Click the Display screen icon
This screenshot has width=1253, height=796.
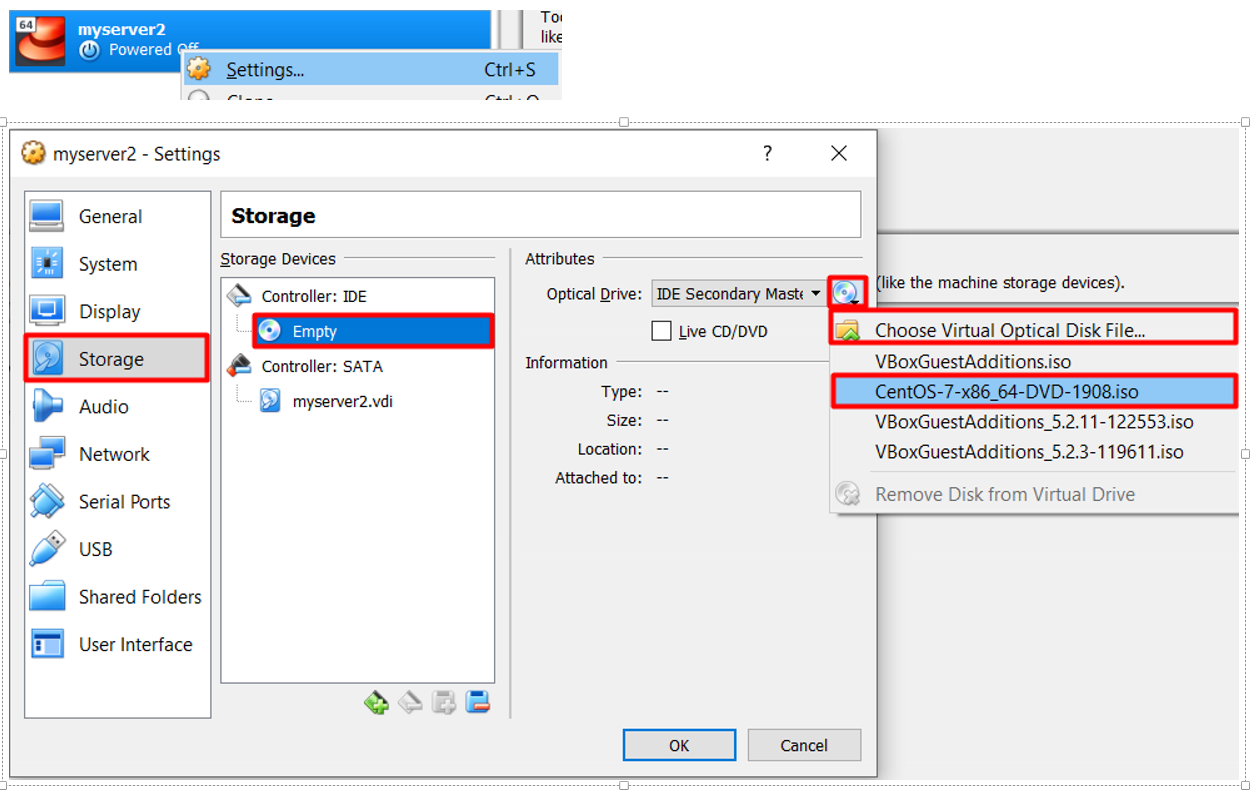pos(47,312)
